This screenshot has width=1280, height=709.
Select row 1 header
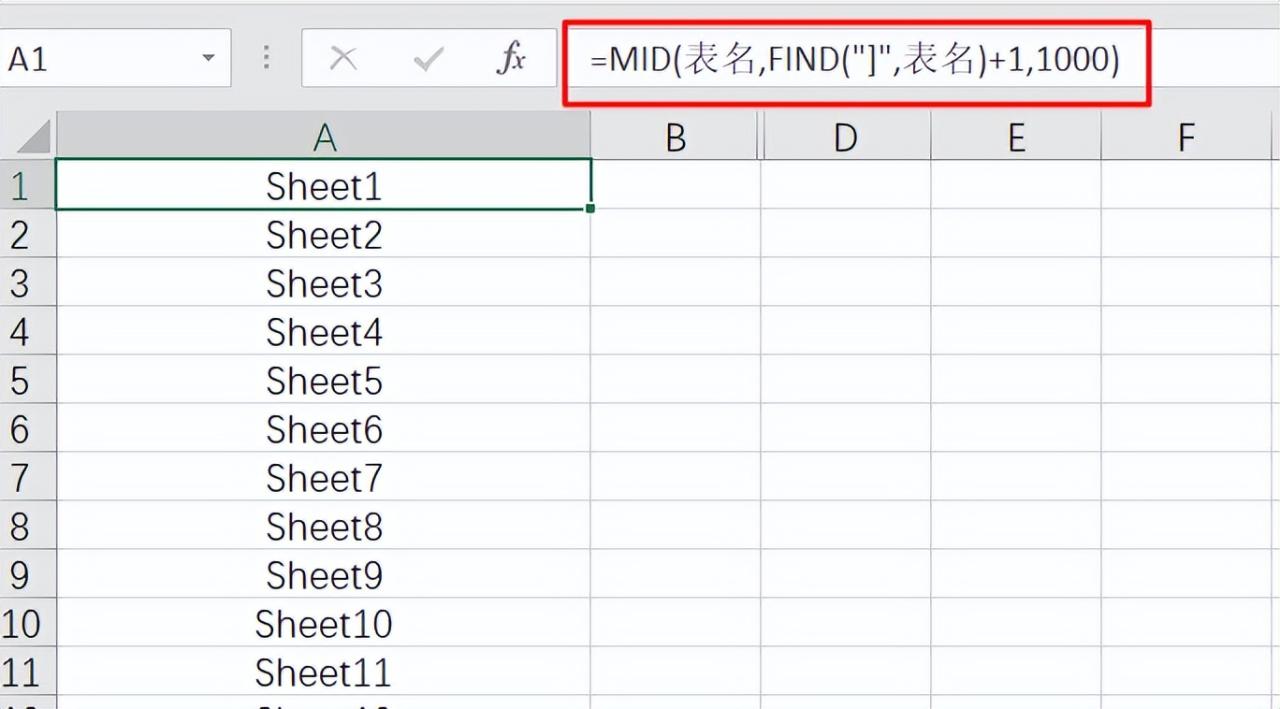[x=28, y=185]
